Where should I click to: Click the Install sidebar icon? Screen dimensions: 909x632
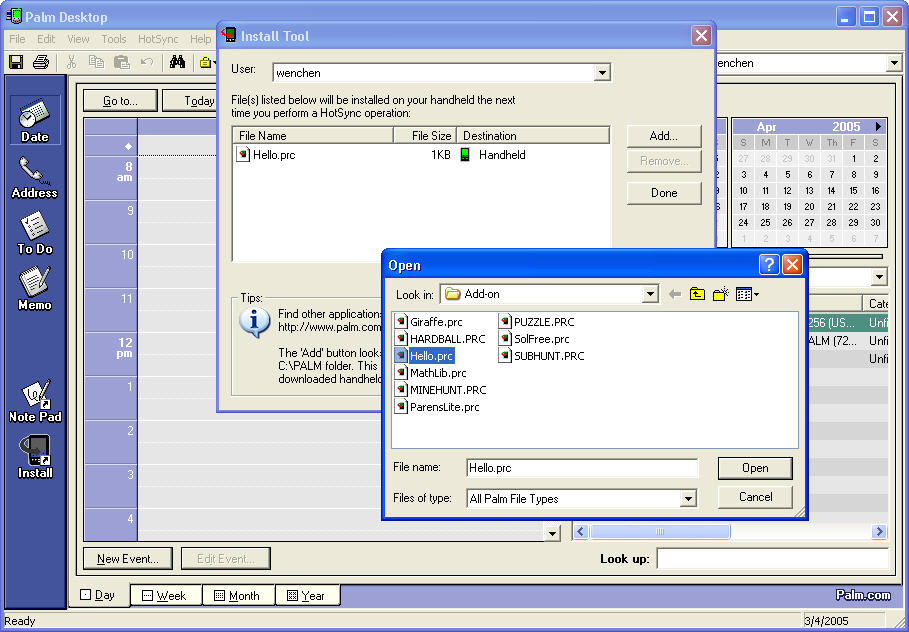(x=35, y=456)
